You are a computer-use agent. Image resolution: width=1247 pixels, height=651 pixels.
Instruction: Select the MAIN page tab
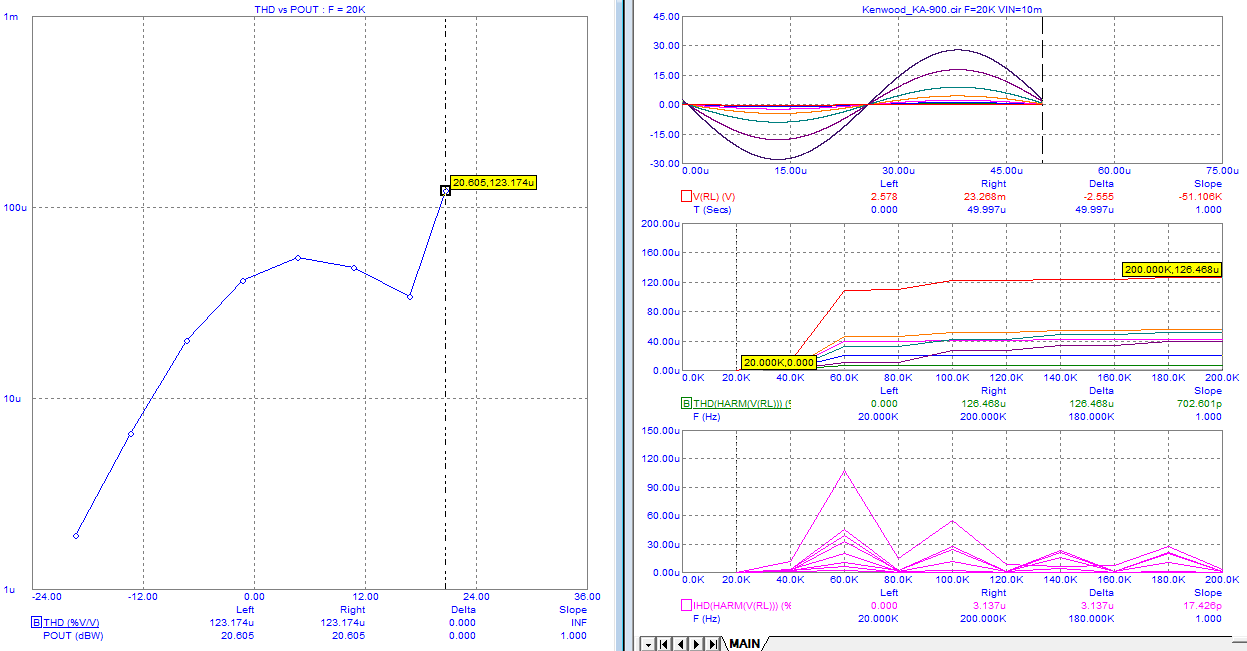(744, 644)
